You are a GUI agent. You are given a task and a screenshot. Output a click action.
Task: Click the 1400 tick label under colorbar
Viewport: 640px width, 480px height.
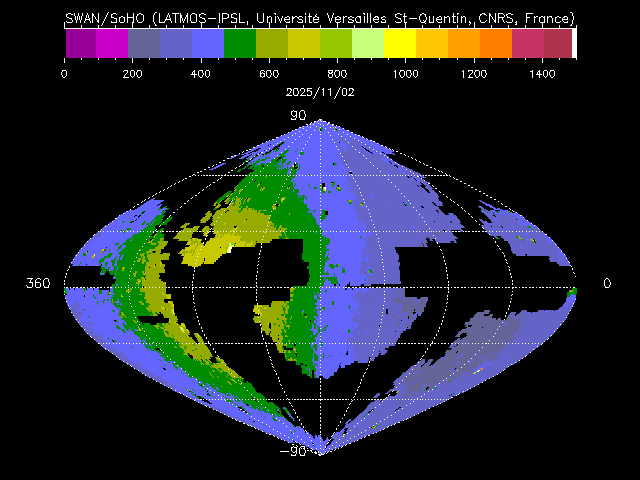pyautogui.click(x=542, y=73)
